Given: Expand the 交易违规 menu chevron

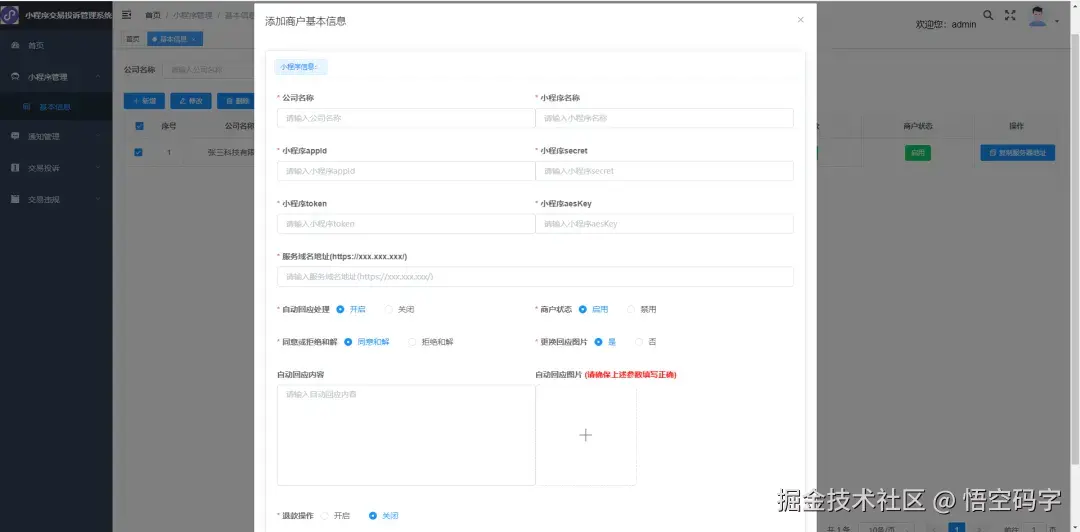Looking at the screenshot, I should [98, 199].
